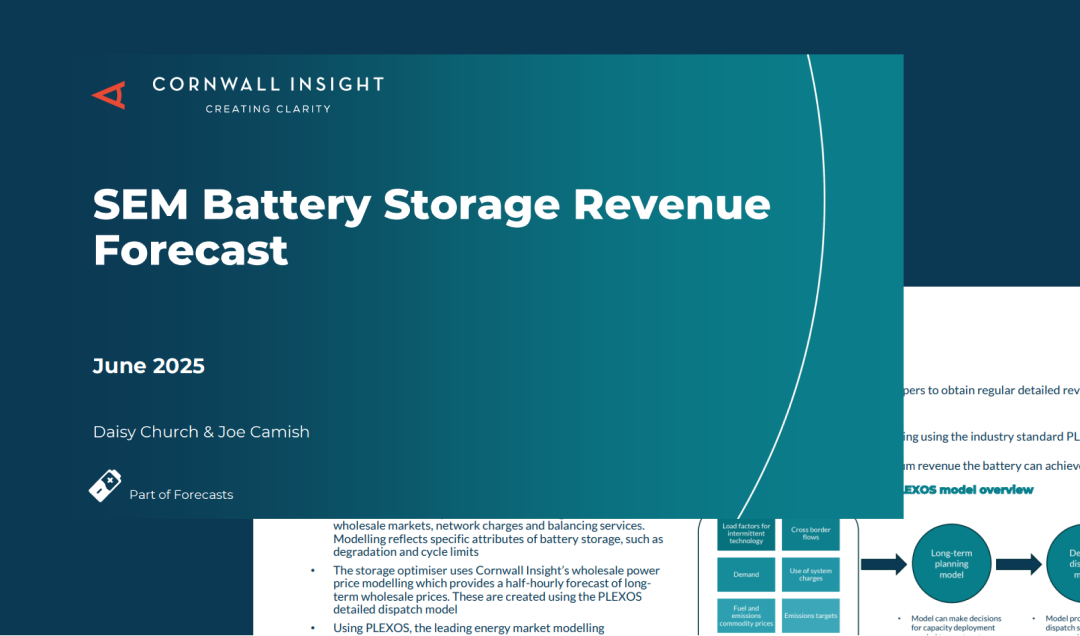Click the 'LEXOS model overview' heading
The height and width of the screenshot is (636, 1080).
[x=968, y=490]
